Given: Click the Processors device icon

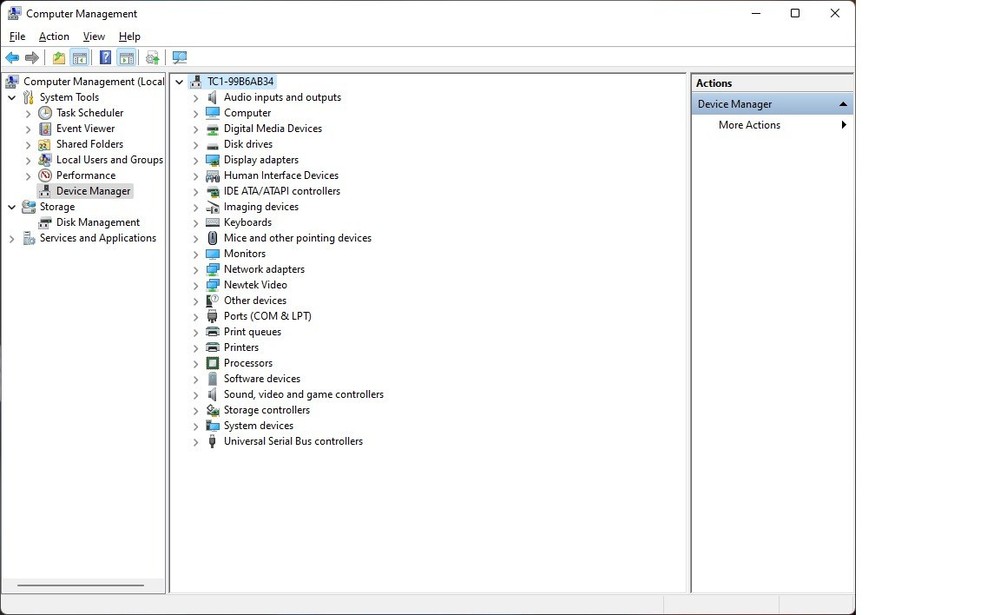Looking at the screenshot, I should point(212,364).
